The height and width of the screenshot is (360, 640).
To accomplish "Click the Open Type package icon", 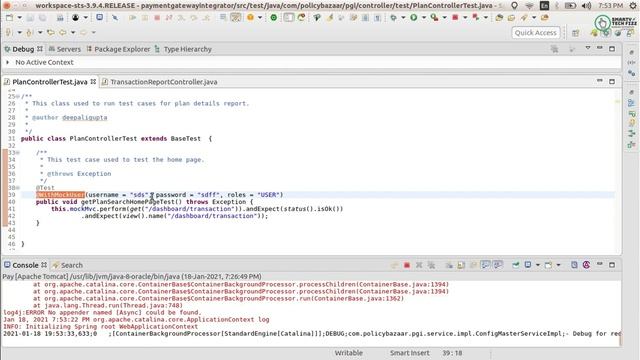I will click(499, 18).
